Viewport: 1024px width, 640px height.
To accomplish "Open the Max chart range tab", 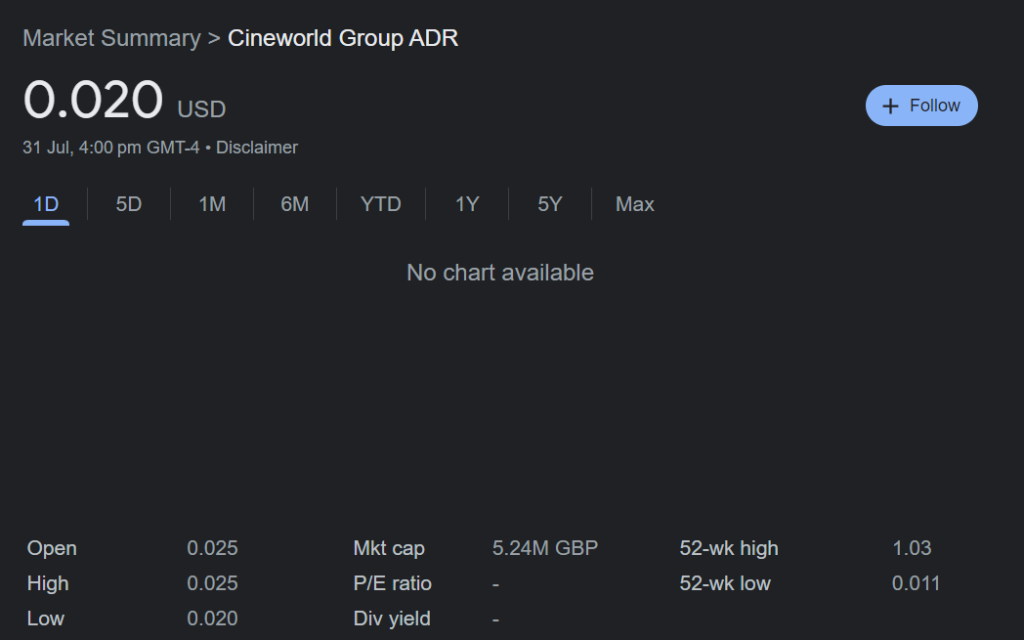I will (635, 204).
